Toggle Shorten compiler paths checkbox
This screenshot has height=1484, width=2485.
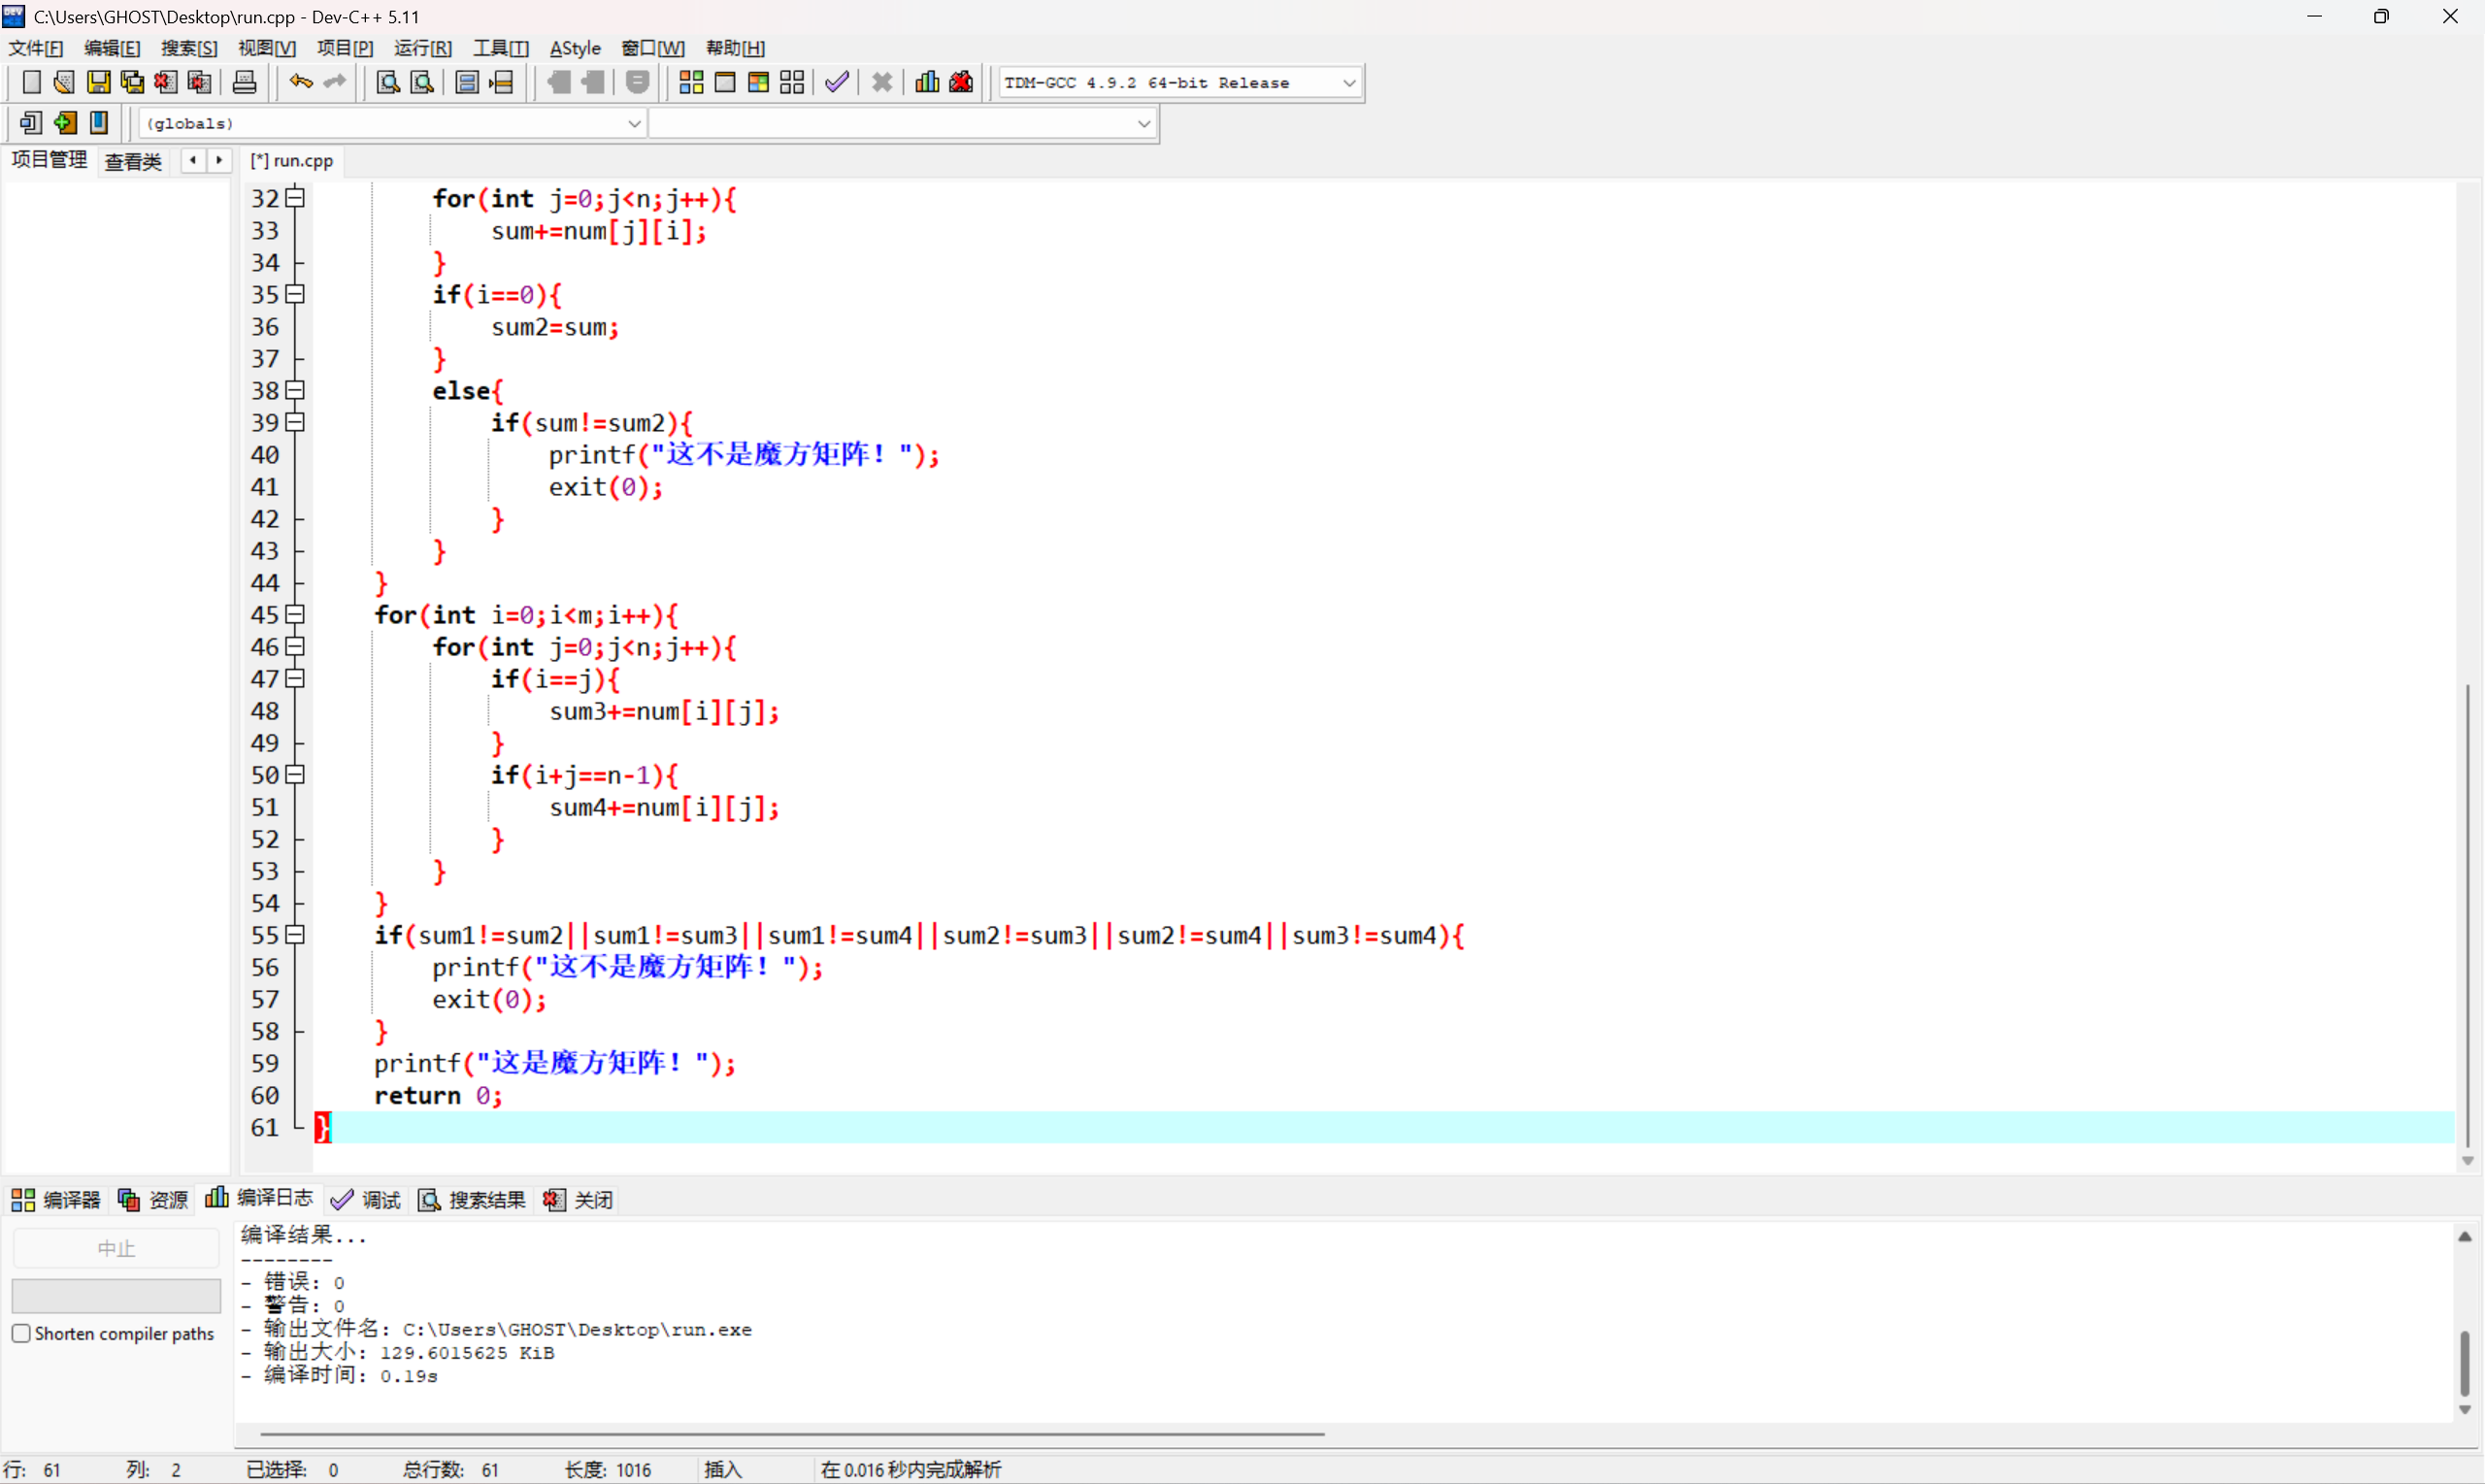pos(21,1333)
